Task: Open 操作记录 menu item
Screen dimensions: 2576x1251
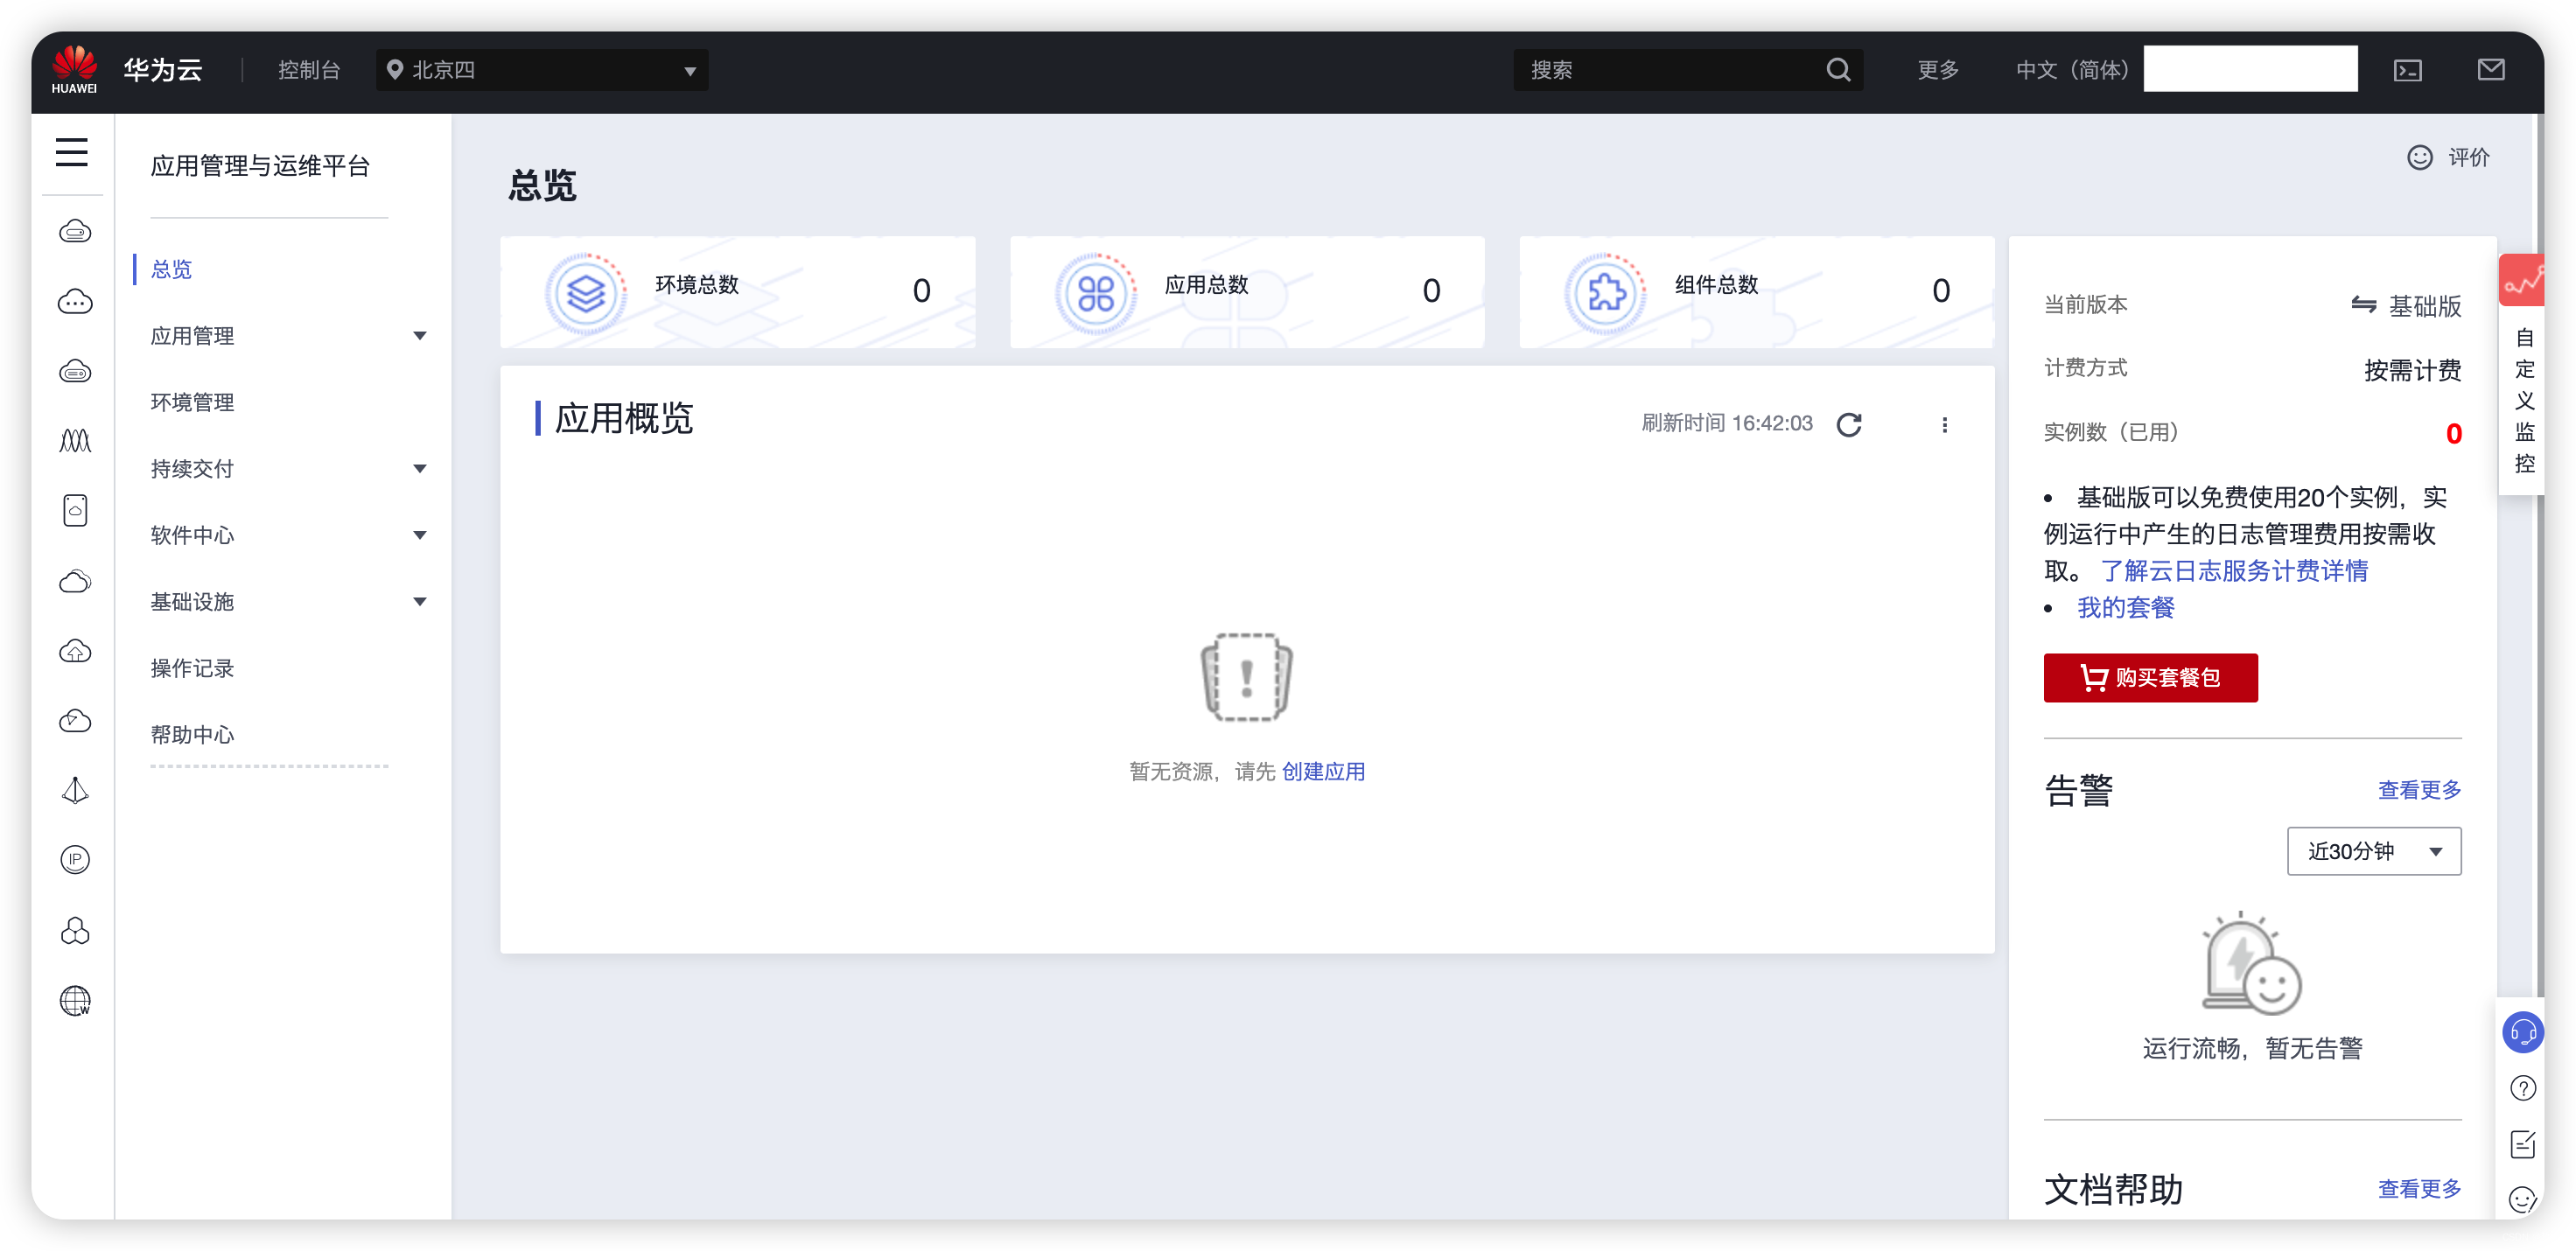Action: [x=192, y=668]
